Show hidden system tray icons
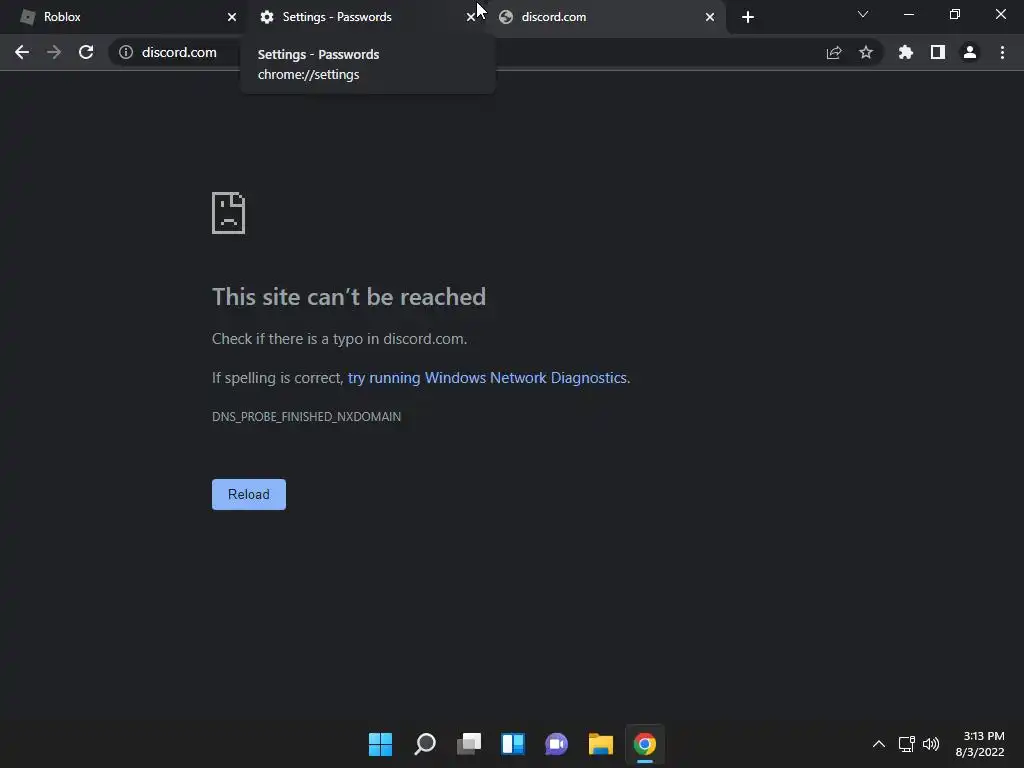Screen dimensions: 1024x768 tap(879, 744)
